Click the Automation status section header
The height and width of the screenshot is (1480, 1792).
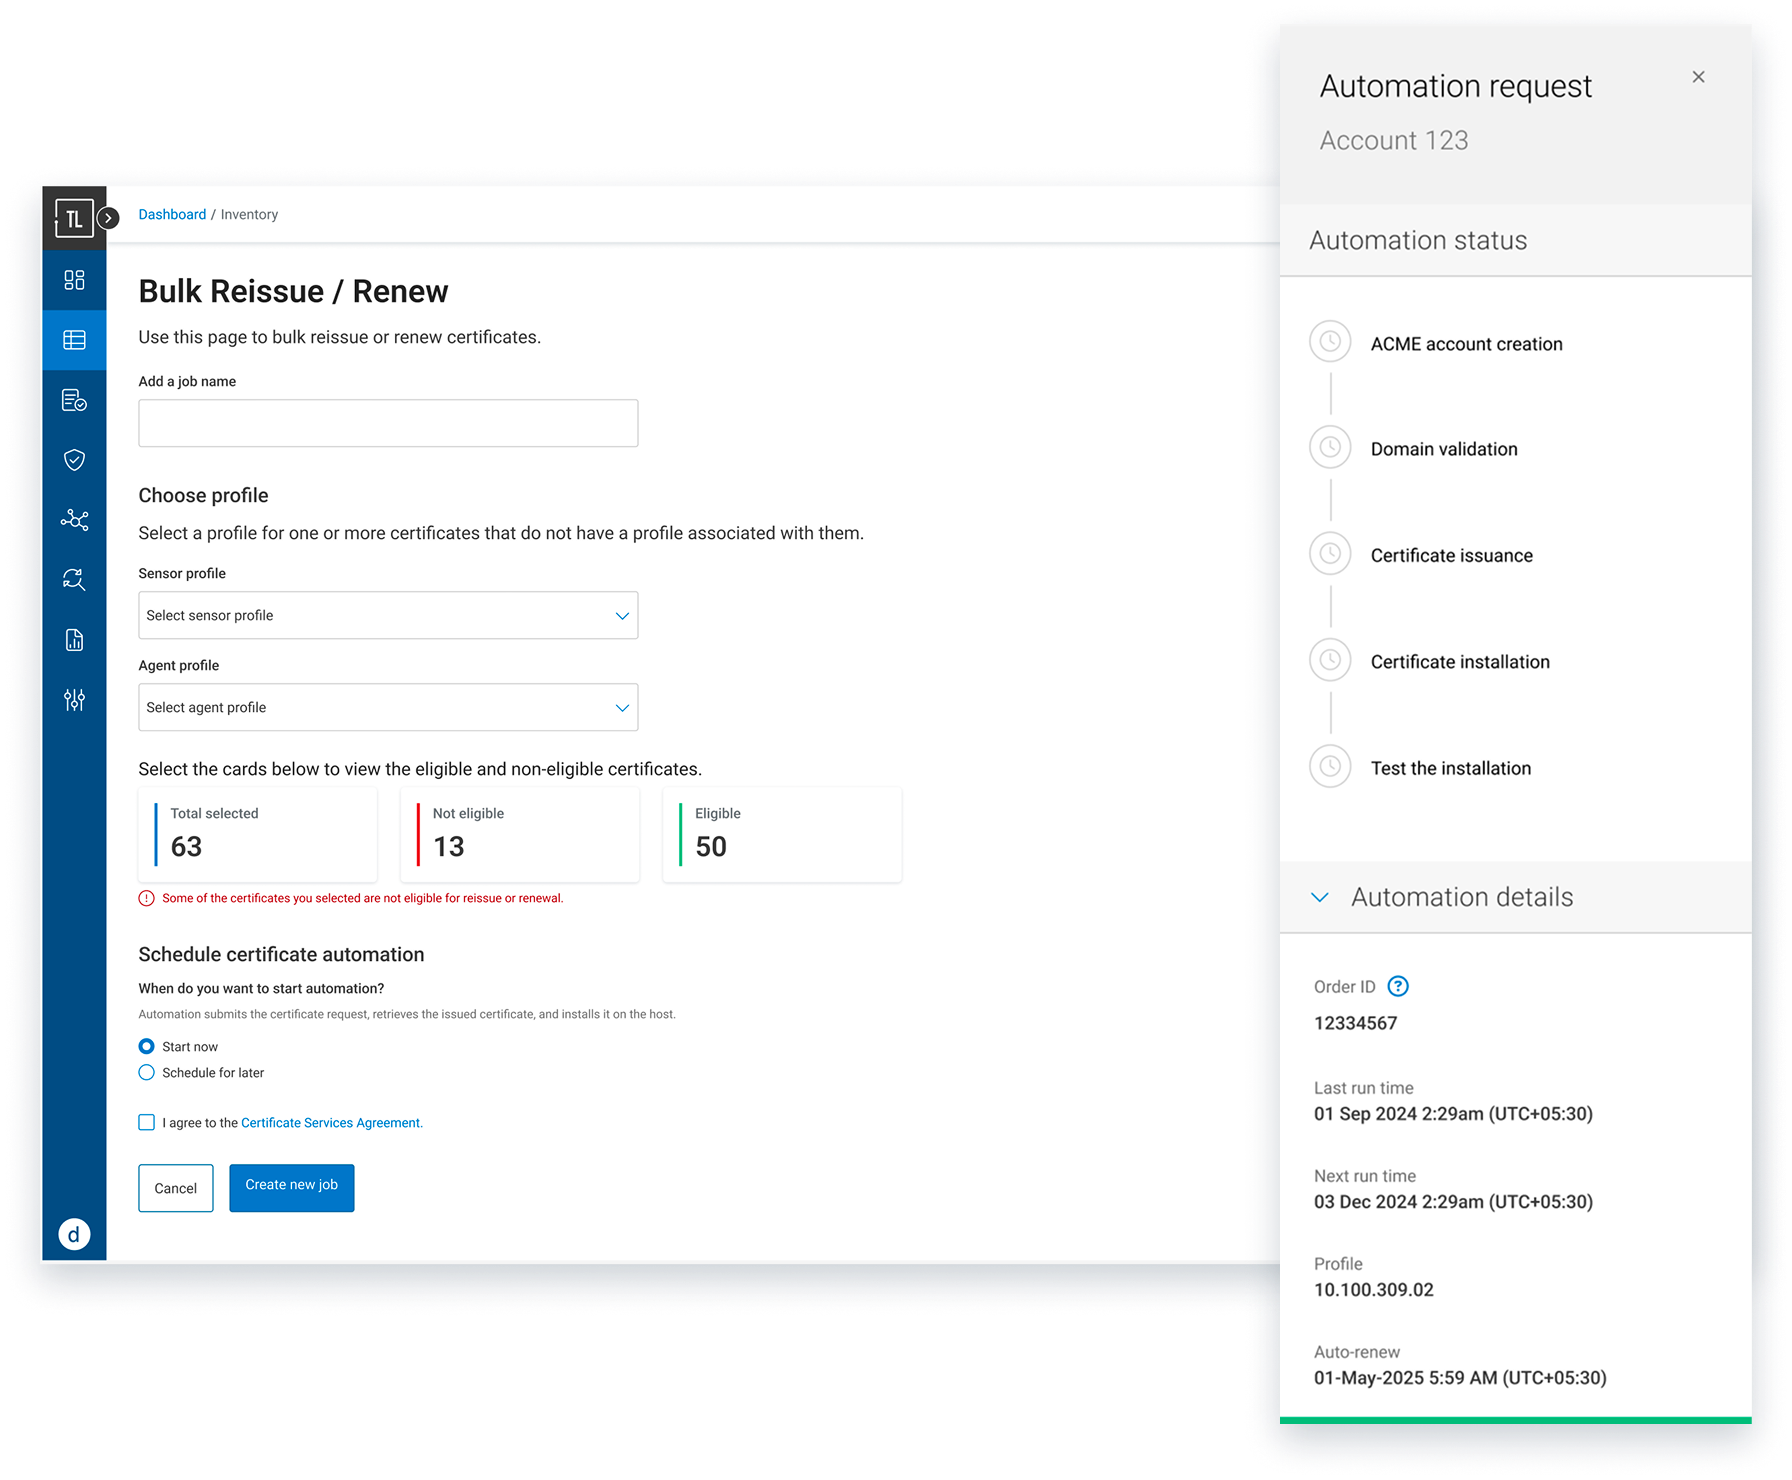coord(1515,240)
